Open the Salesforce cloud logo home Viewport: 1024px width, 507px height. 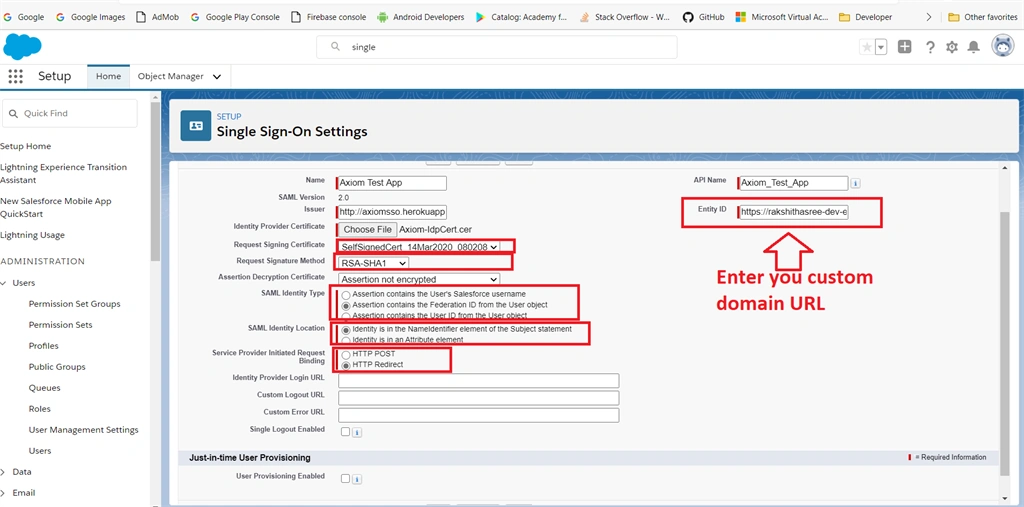tap(22, 46)
